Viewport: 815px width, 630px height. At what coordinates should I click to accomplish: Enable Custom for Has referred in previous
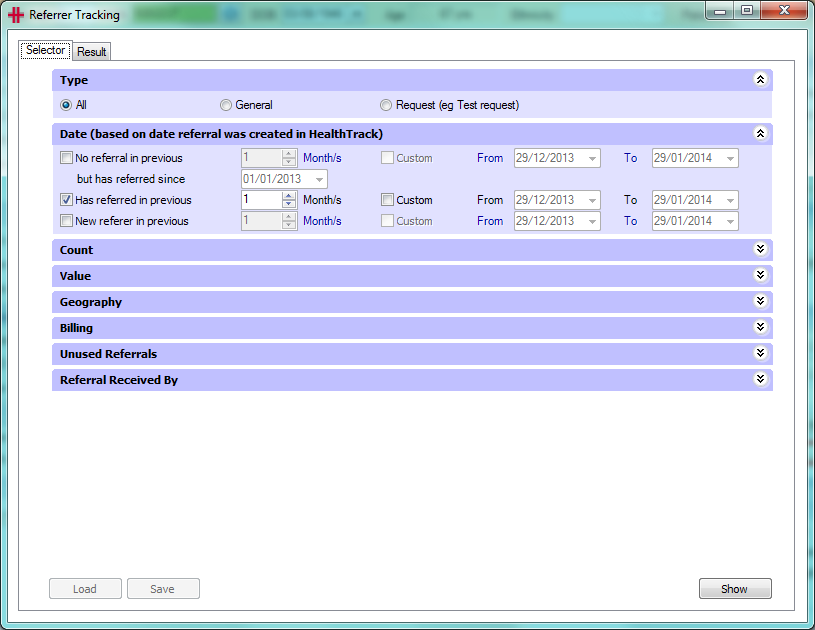(387, 200)
